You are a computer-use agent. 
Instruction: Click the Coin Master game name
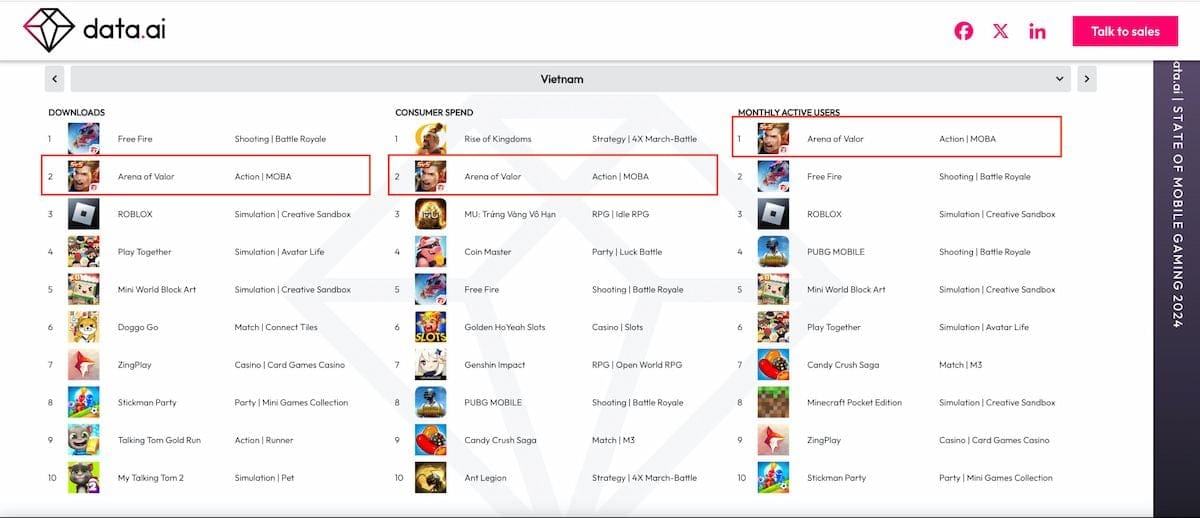point(488,252)
